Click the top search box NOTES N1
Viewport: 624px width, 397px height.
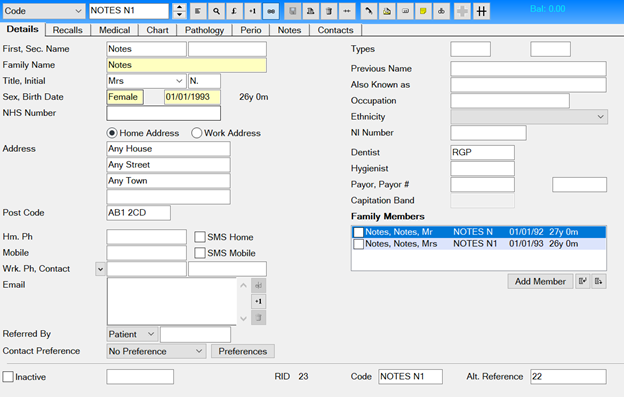(x=129, y=11)
